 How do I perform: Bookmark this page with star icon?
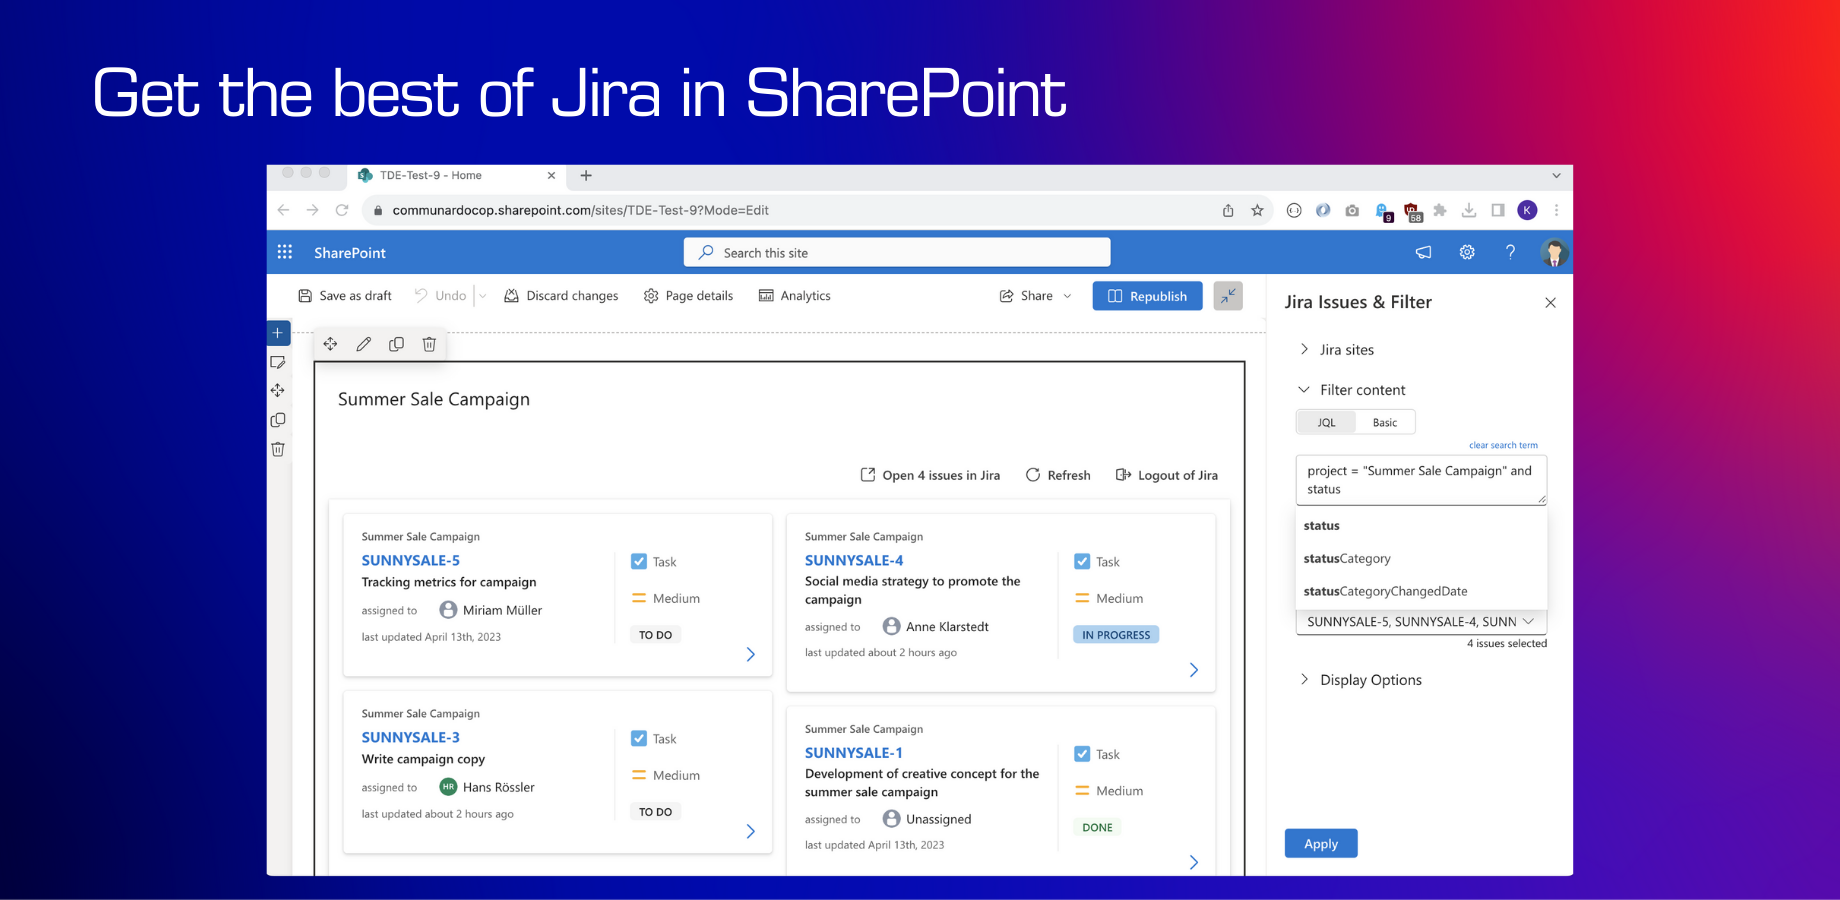point(1257,210)
